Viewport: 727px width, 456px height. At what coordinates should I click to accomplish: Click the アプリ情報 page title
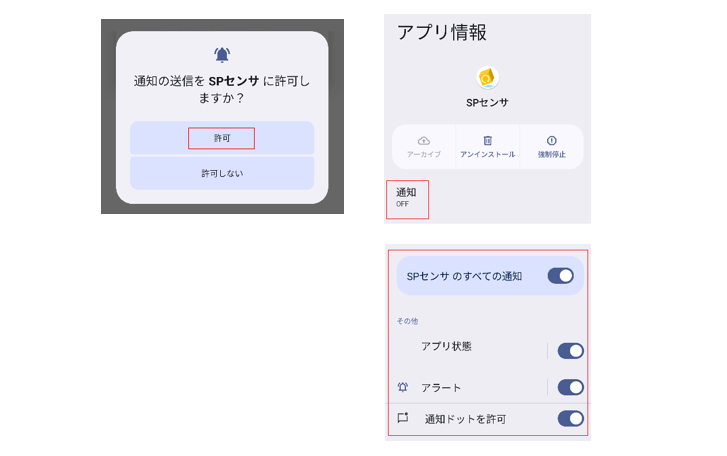tap(442, 32)
